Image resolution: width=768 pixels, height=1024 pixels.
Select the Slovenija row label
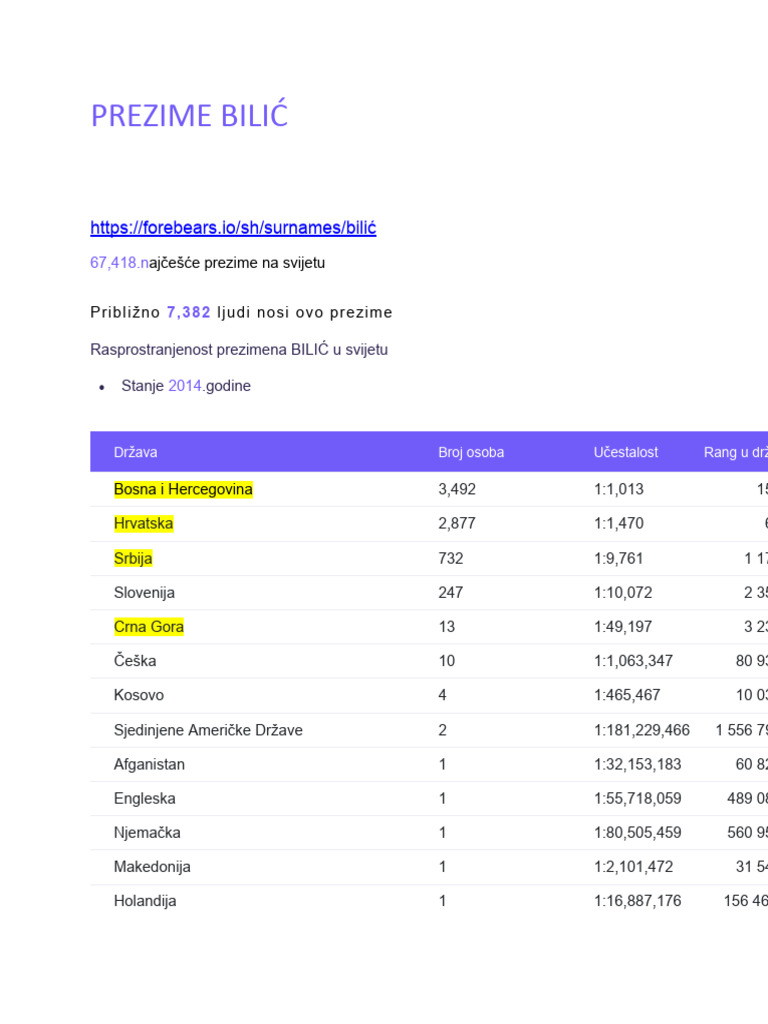tap(144, 592)
